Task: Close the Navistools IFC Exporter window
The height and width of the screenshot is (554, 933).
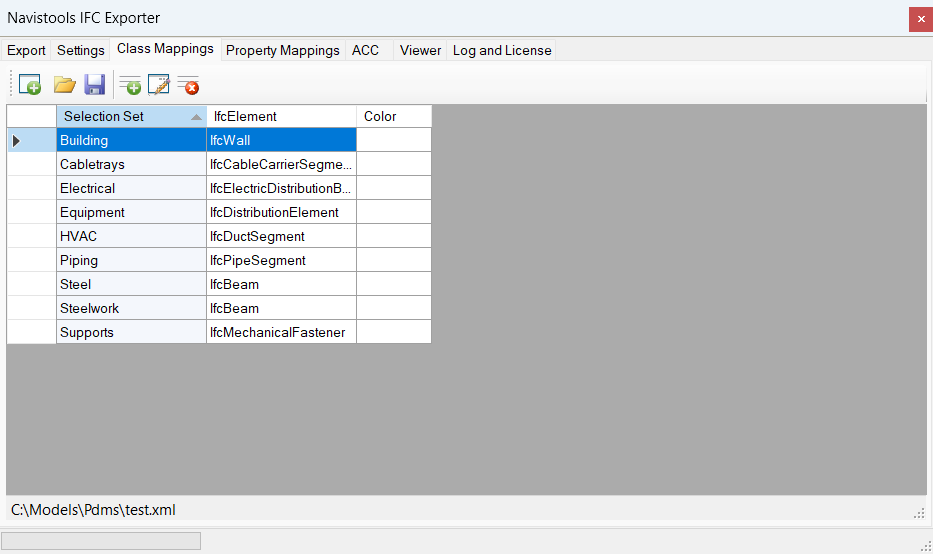Action: pyautogui.click(x=920, y=19)
